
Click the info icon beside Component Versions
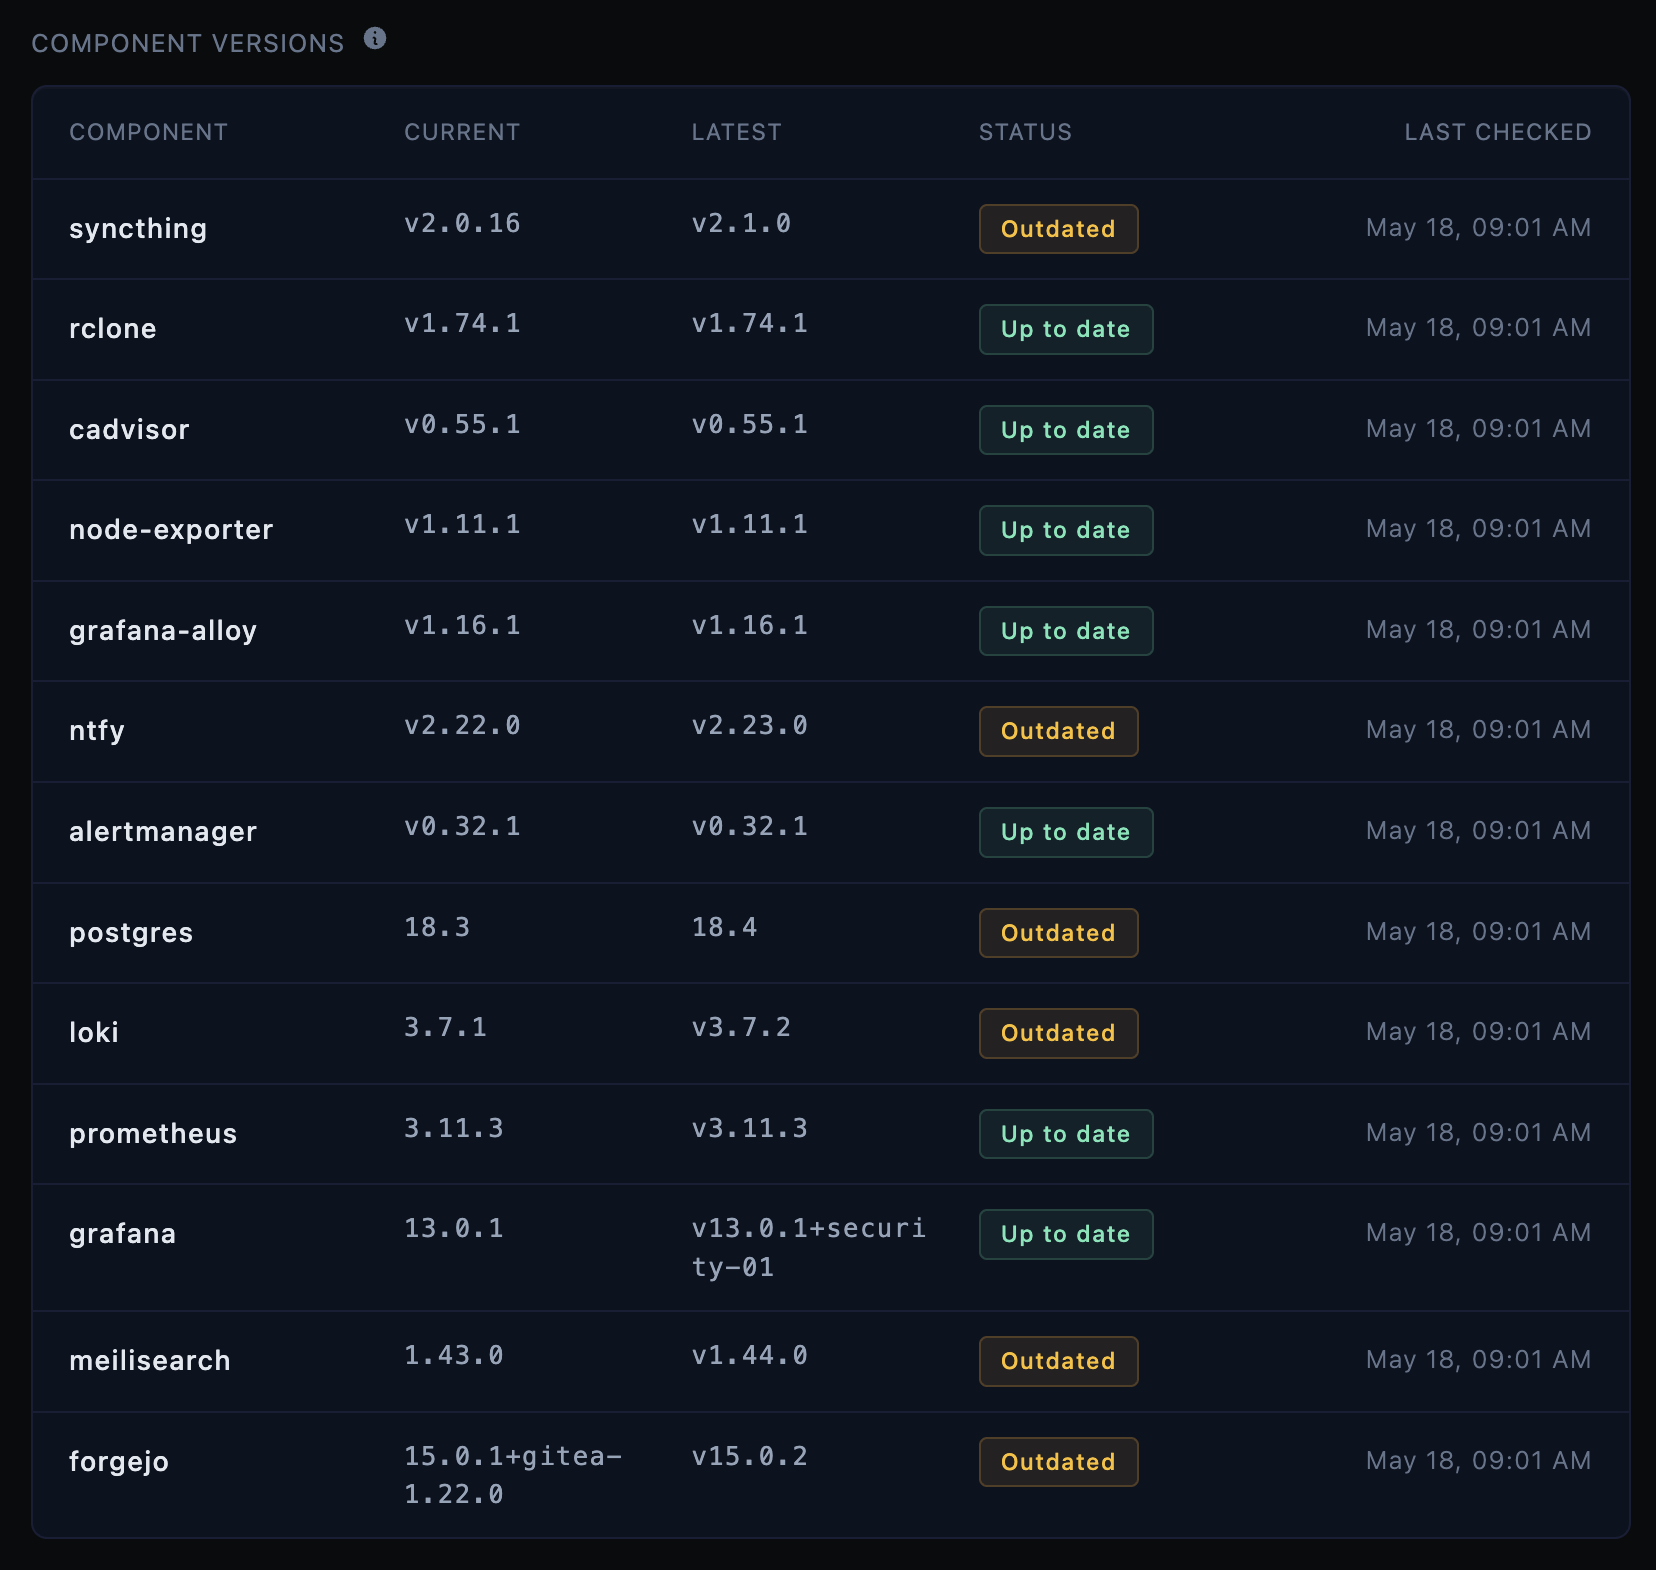point(375,39)
